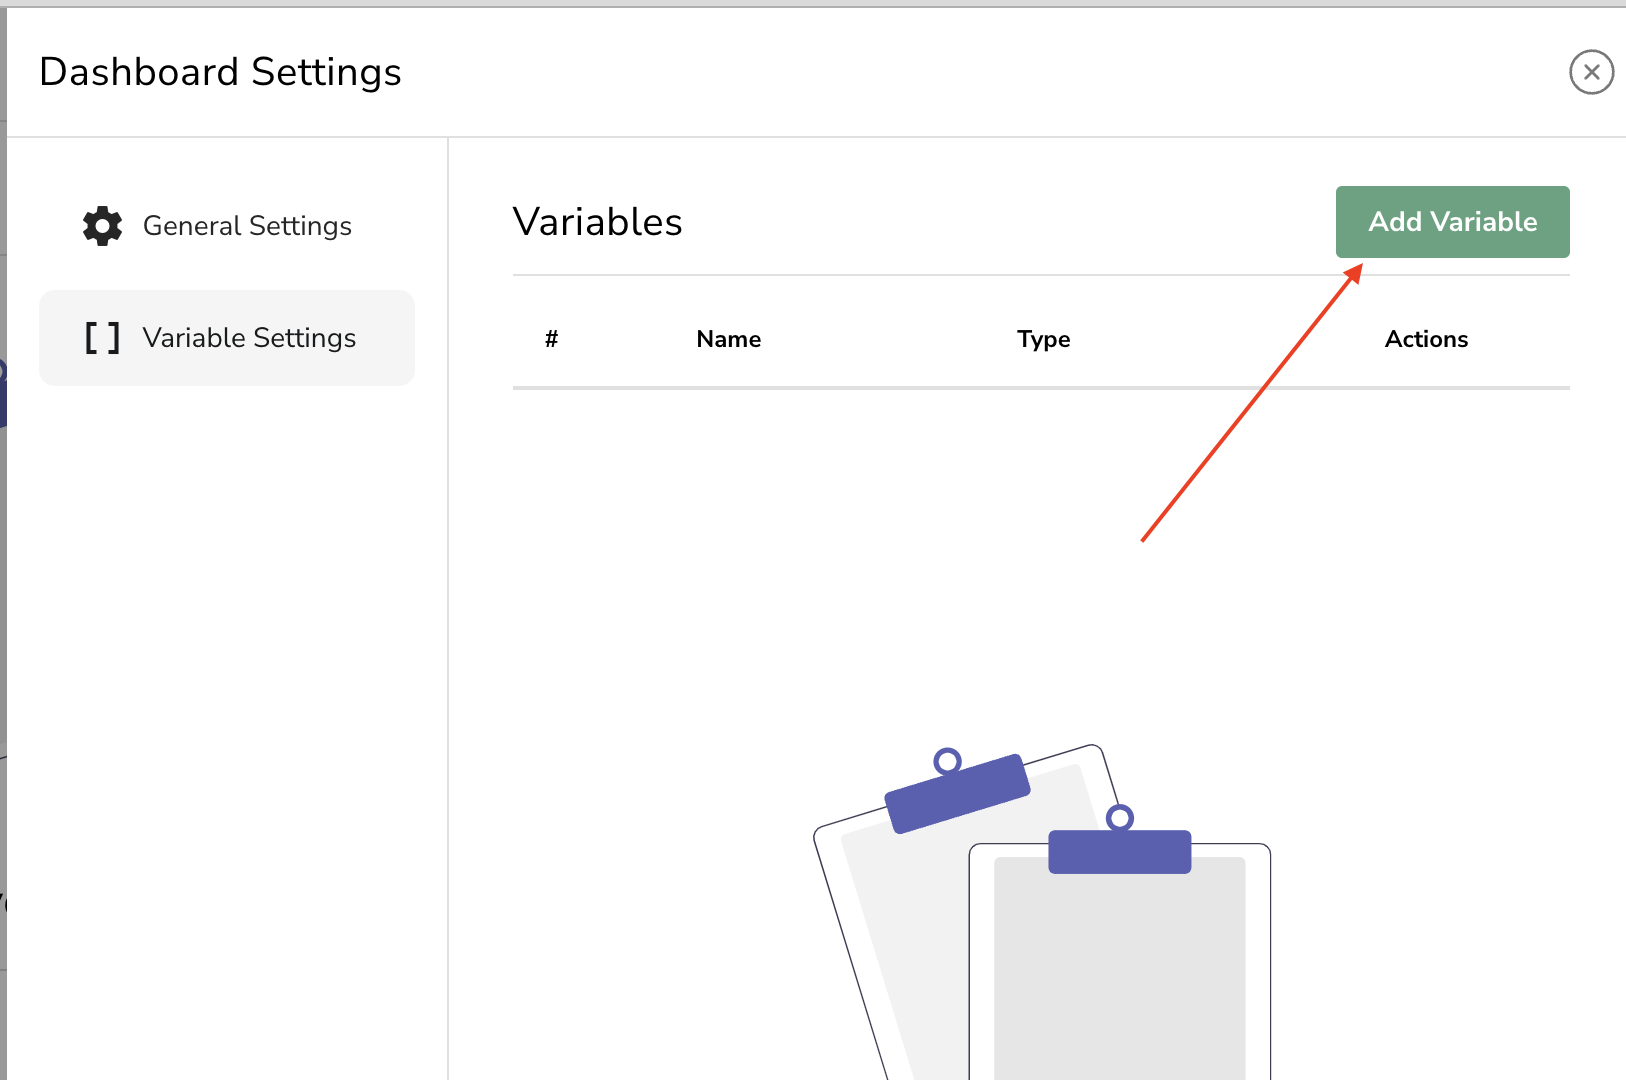This screenshot has width=1626, height=1080.
Task: Click the brackets icon beside Variable Settings
Action: pyautogui.click(x=102, y=338)
